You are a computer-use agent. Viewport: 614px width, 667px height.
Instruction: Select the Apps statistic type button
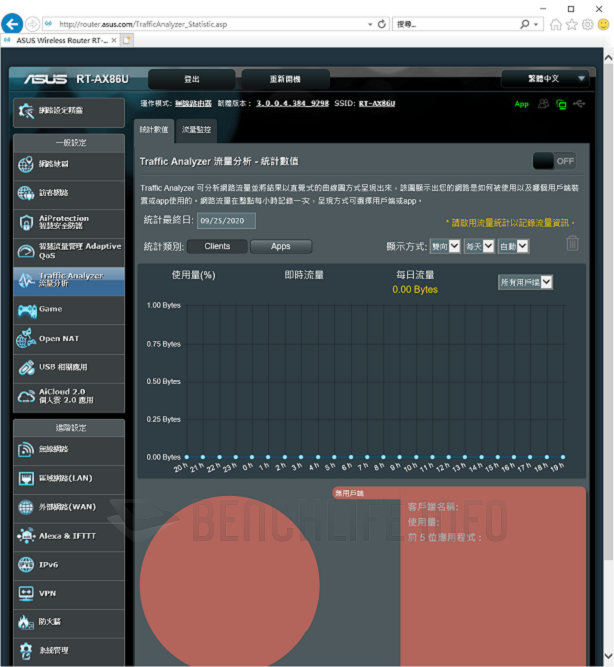[281, 246]
